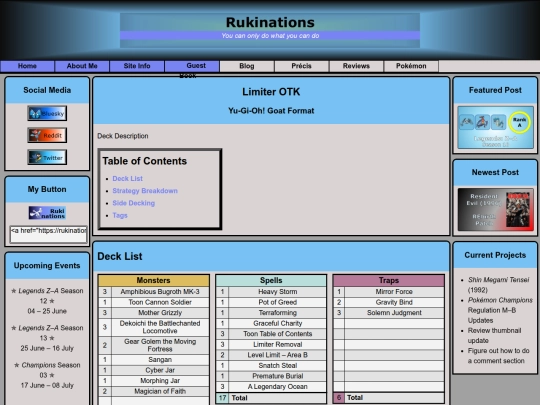The height and width of the screenshot is (405, 540).
Task: Select Gravity Bind trap row
Action: [x=389, y=302]
